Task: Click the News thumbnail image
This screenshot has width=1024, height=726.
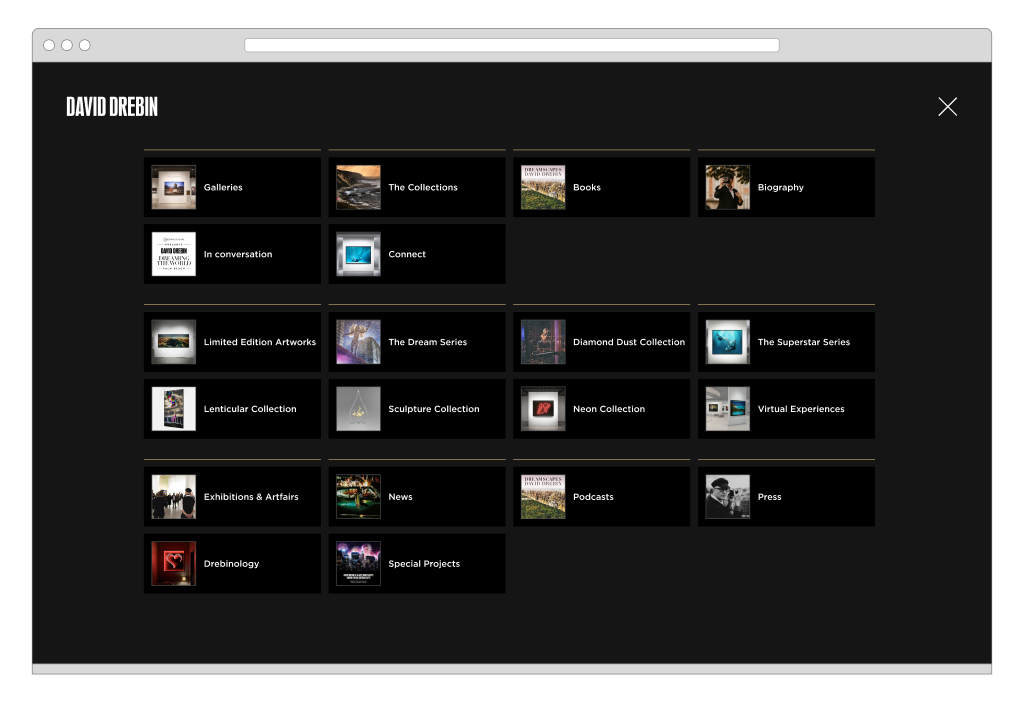Action: pos(359,497)
